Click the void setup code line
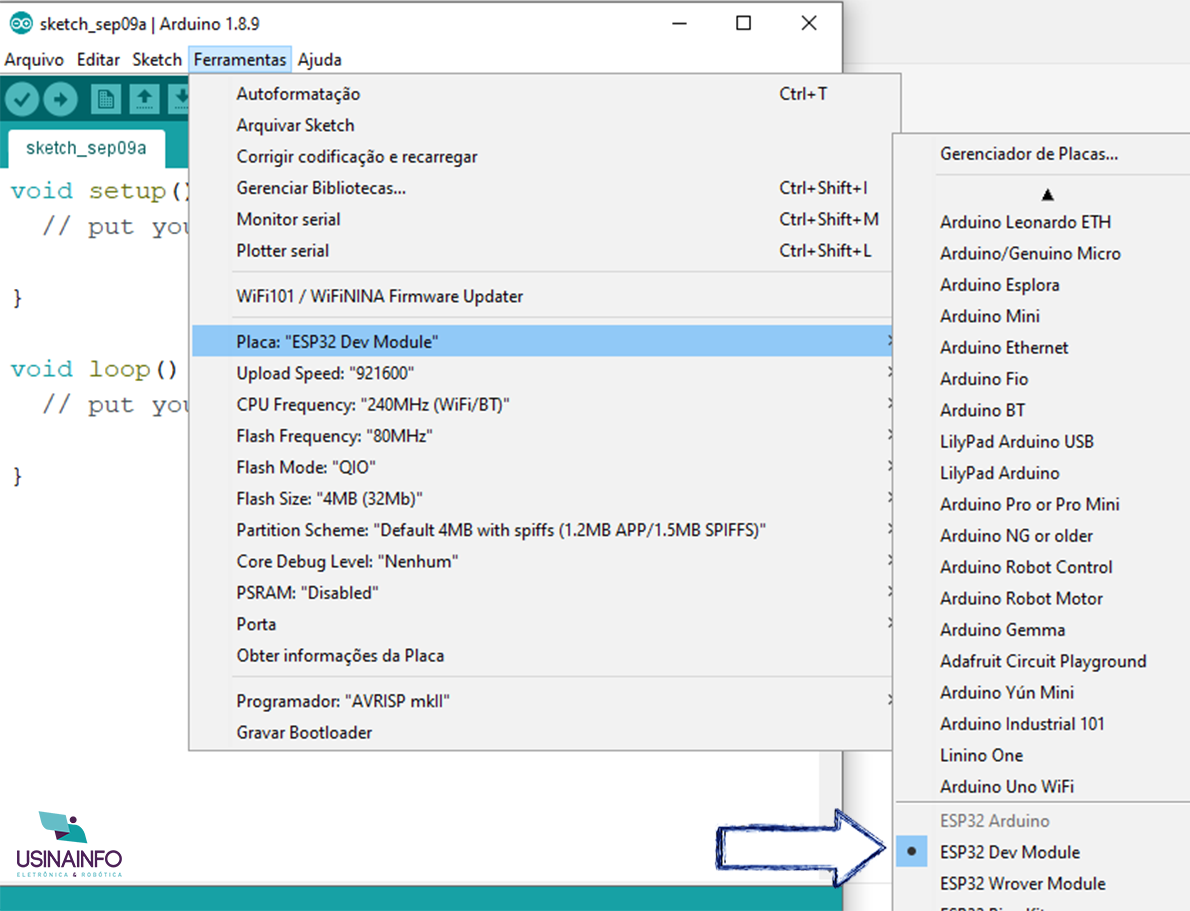This screenshot has width=1190, height=911. point(99,191)
